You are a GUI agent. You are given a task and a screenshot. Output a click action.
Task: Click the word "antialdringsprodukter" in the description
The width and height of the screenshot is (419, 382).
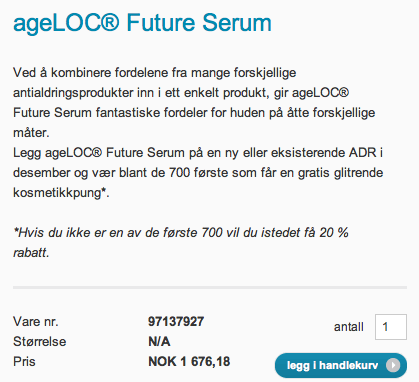[x=73, y=93]
